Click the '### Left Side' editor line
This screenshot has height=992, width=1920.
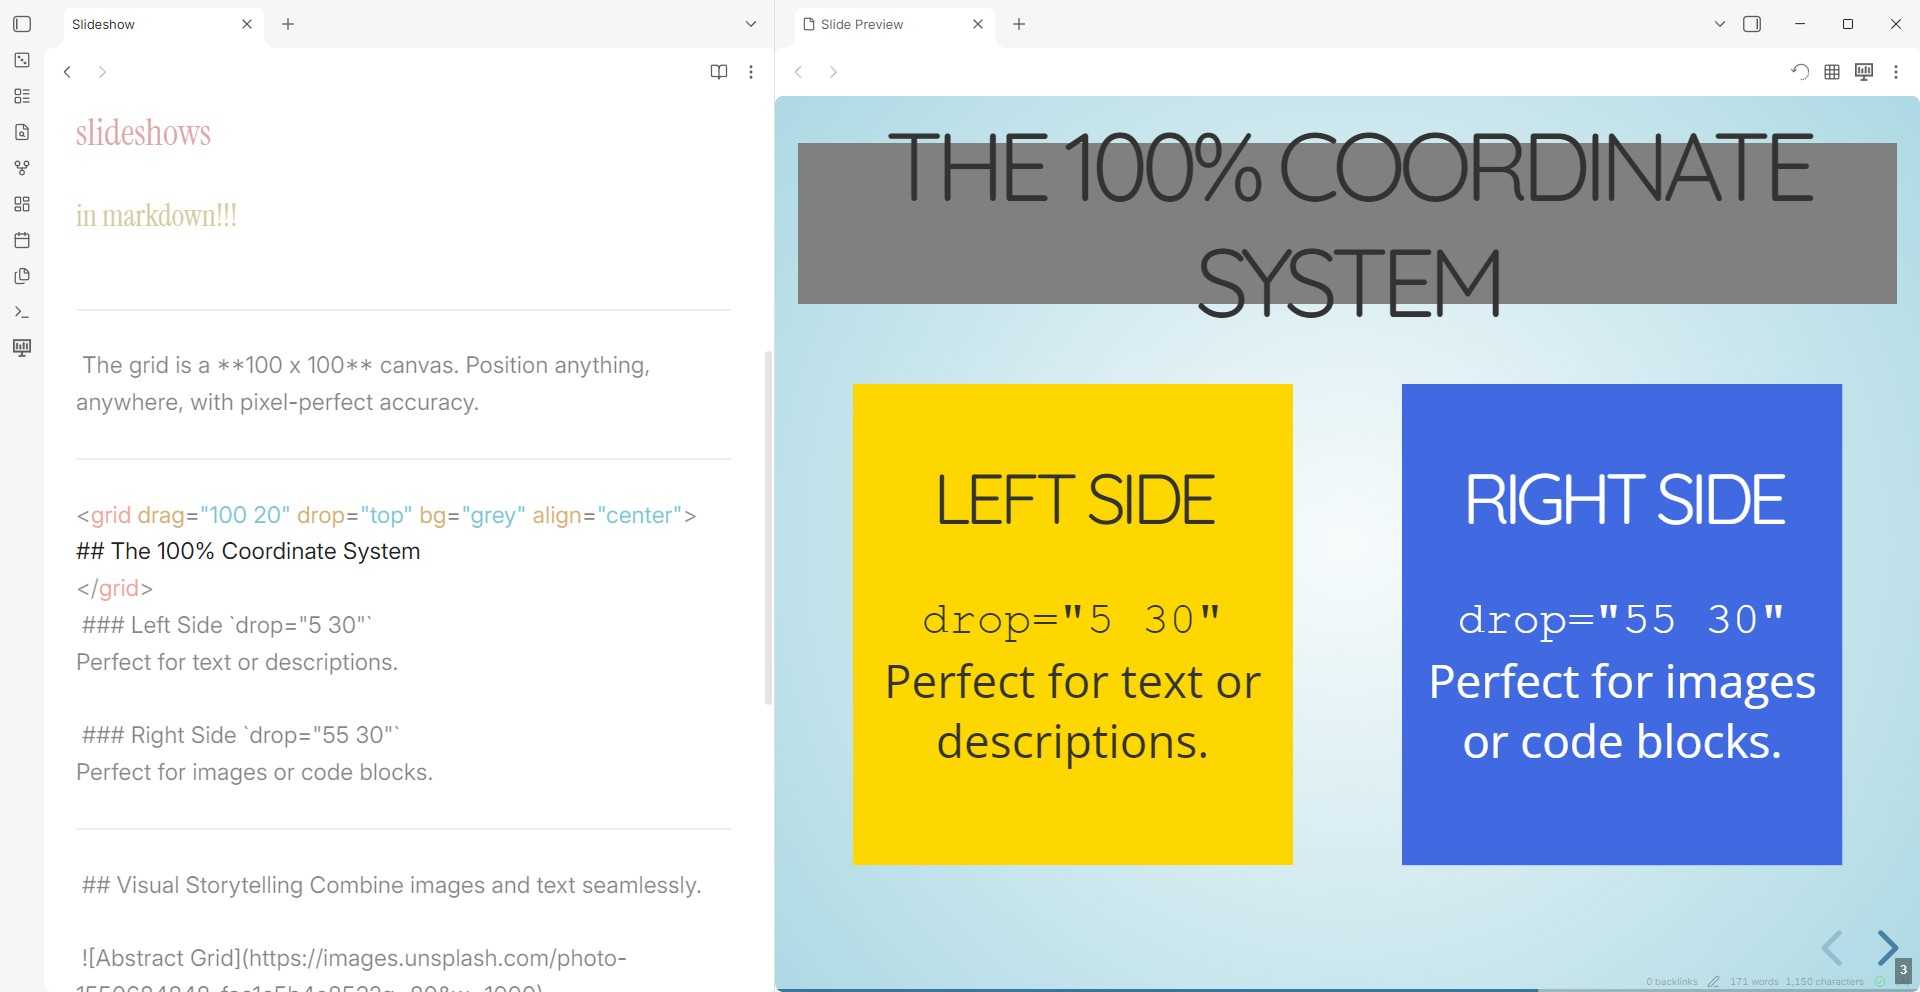point(226,625)
